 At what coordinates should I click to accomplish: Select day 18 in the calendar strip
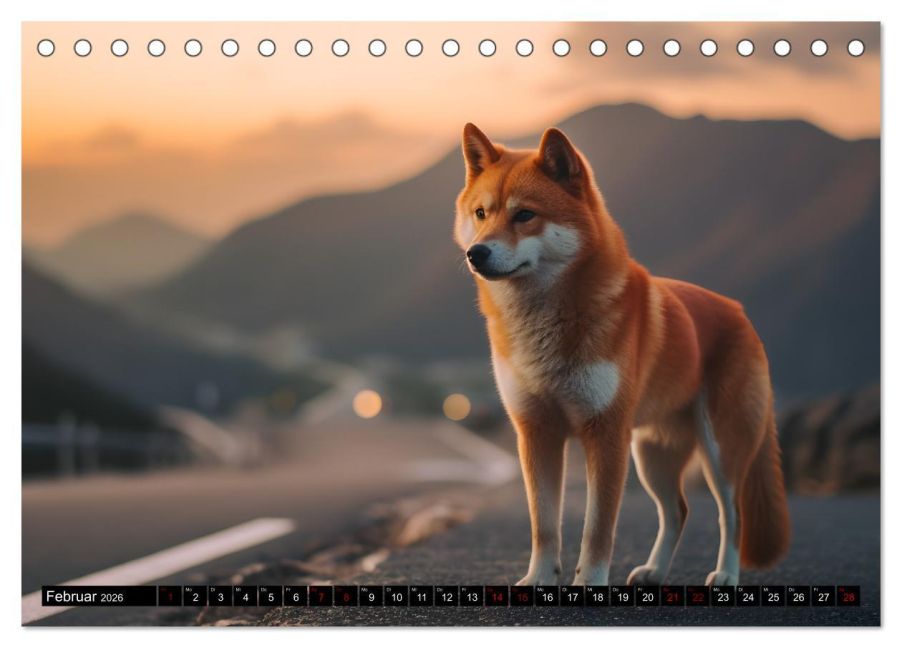(597, 596)
